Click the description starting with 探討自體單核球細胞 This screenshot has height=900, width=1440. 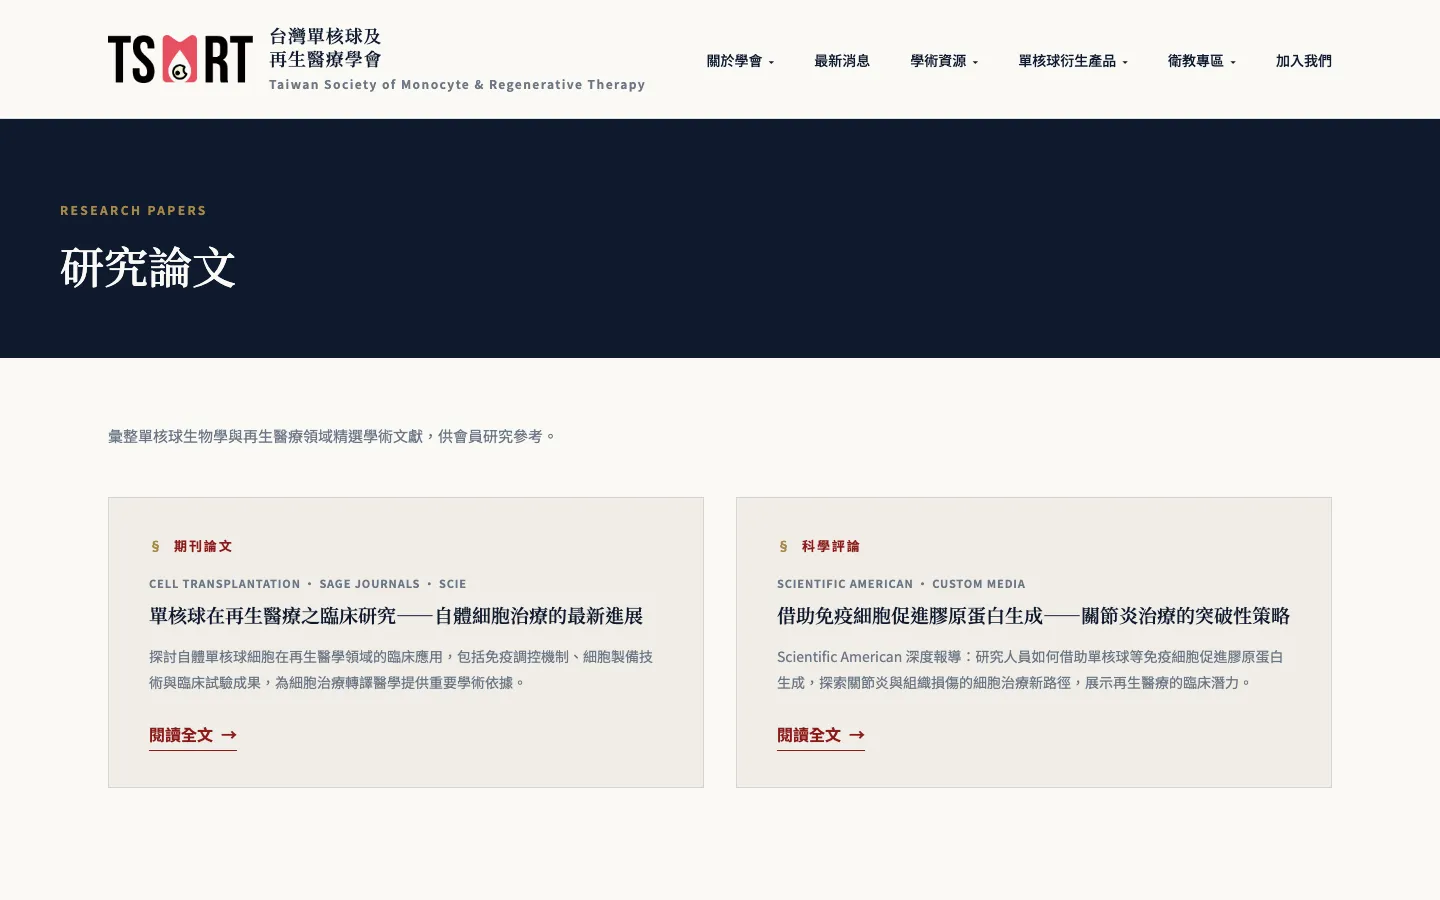(401, 670)
